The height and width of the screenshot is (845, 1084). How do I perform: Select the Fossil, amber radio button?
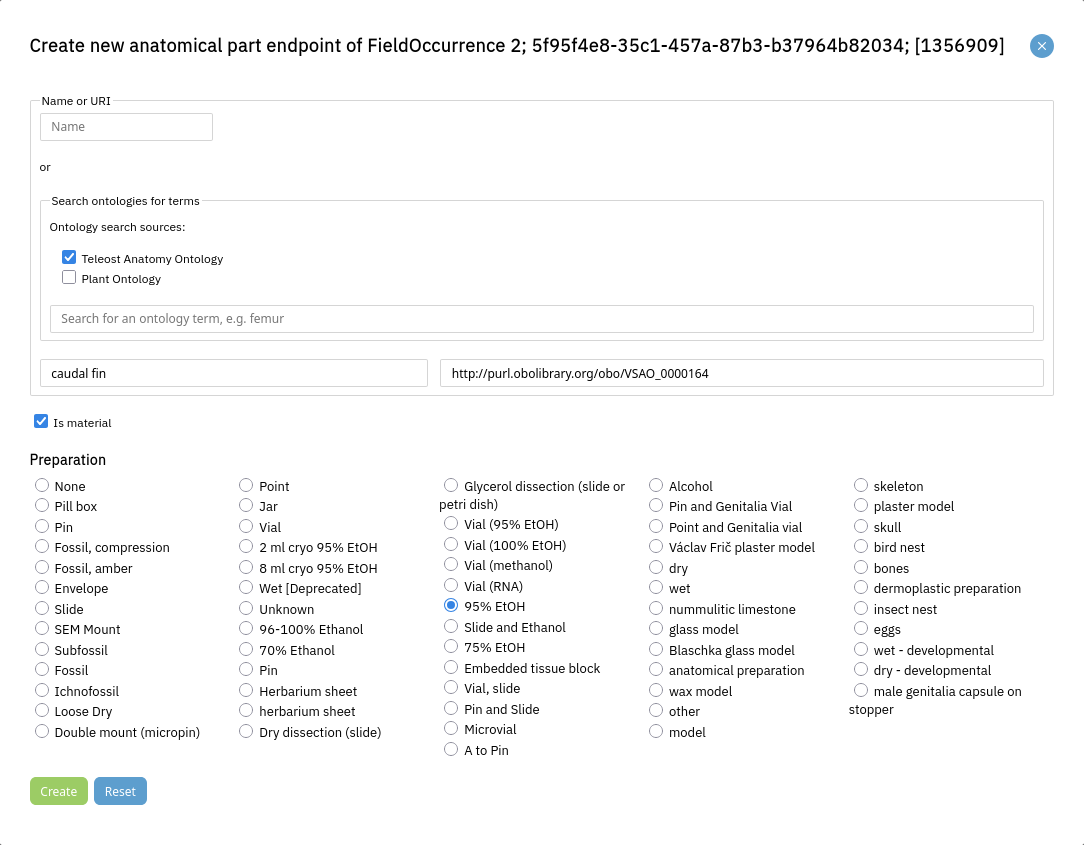pos(42,568)
